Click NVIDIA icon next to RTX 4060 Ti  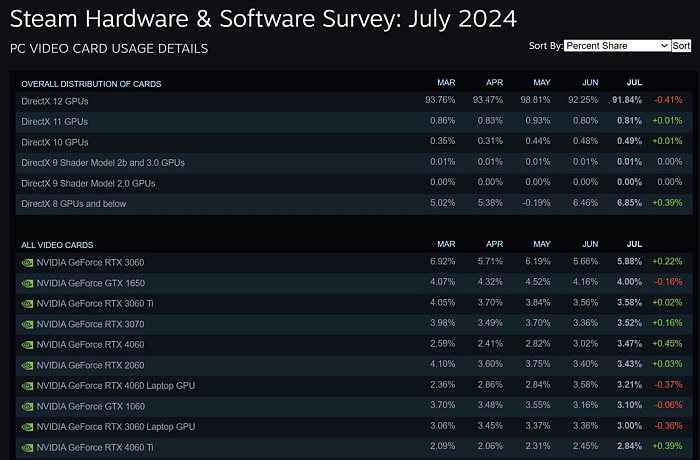point(27,448)
